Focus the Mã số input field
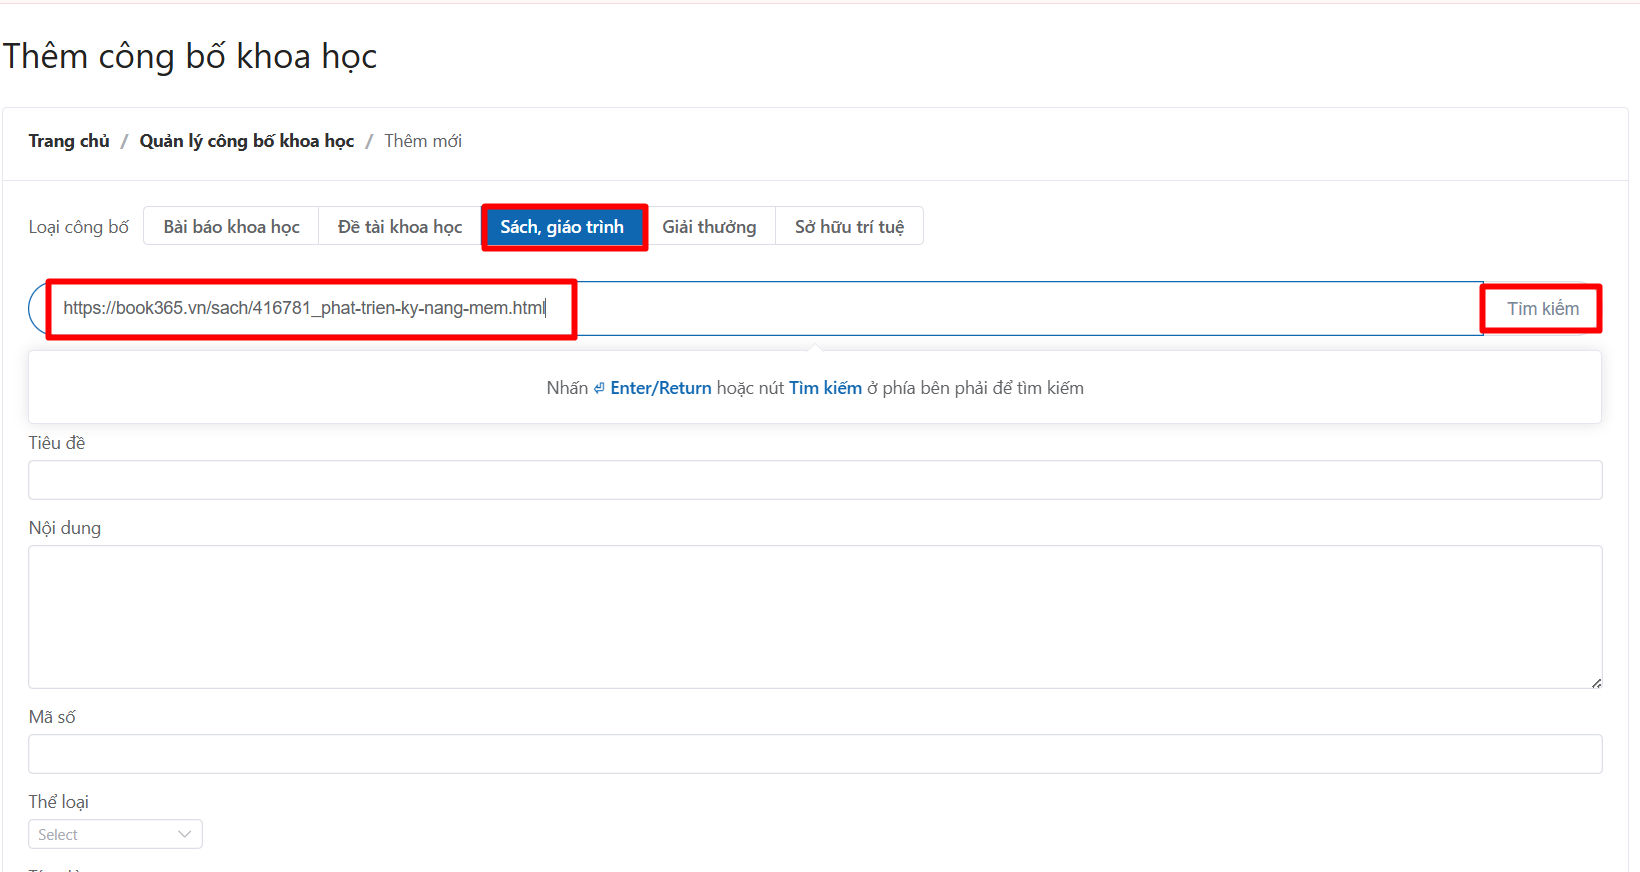Screen dimensions: 1640x872 click(815, 754)
